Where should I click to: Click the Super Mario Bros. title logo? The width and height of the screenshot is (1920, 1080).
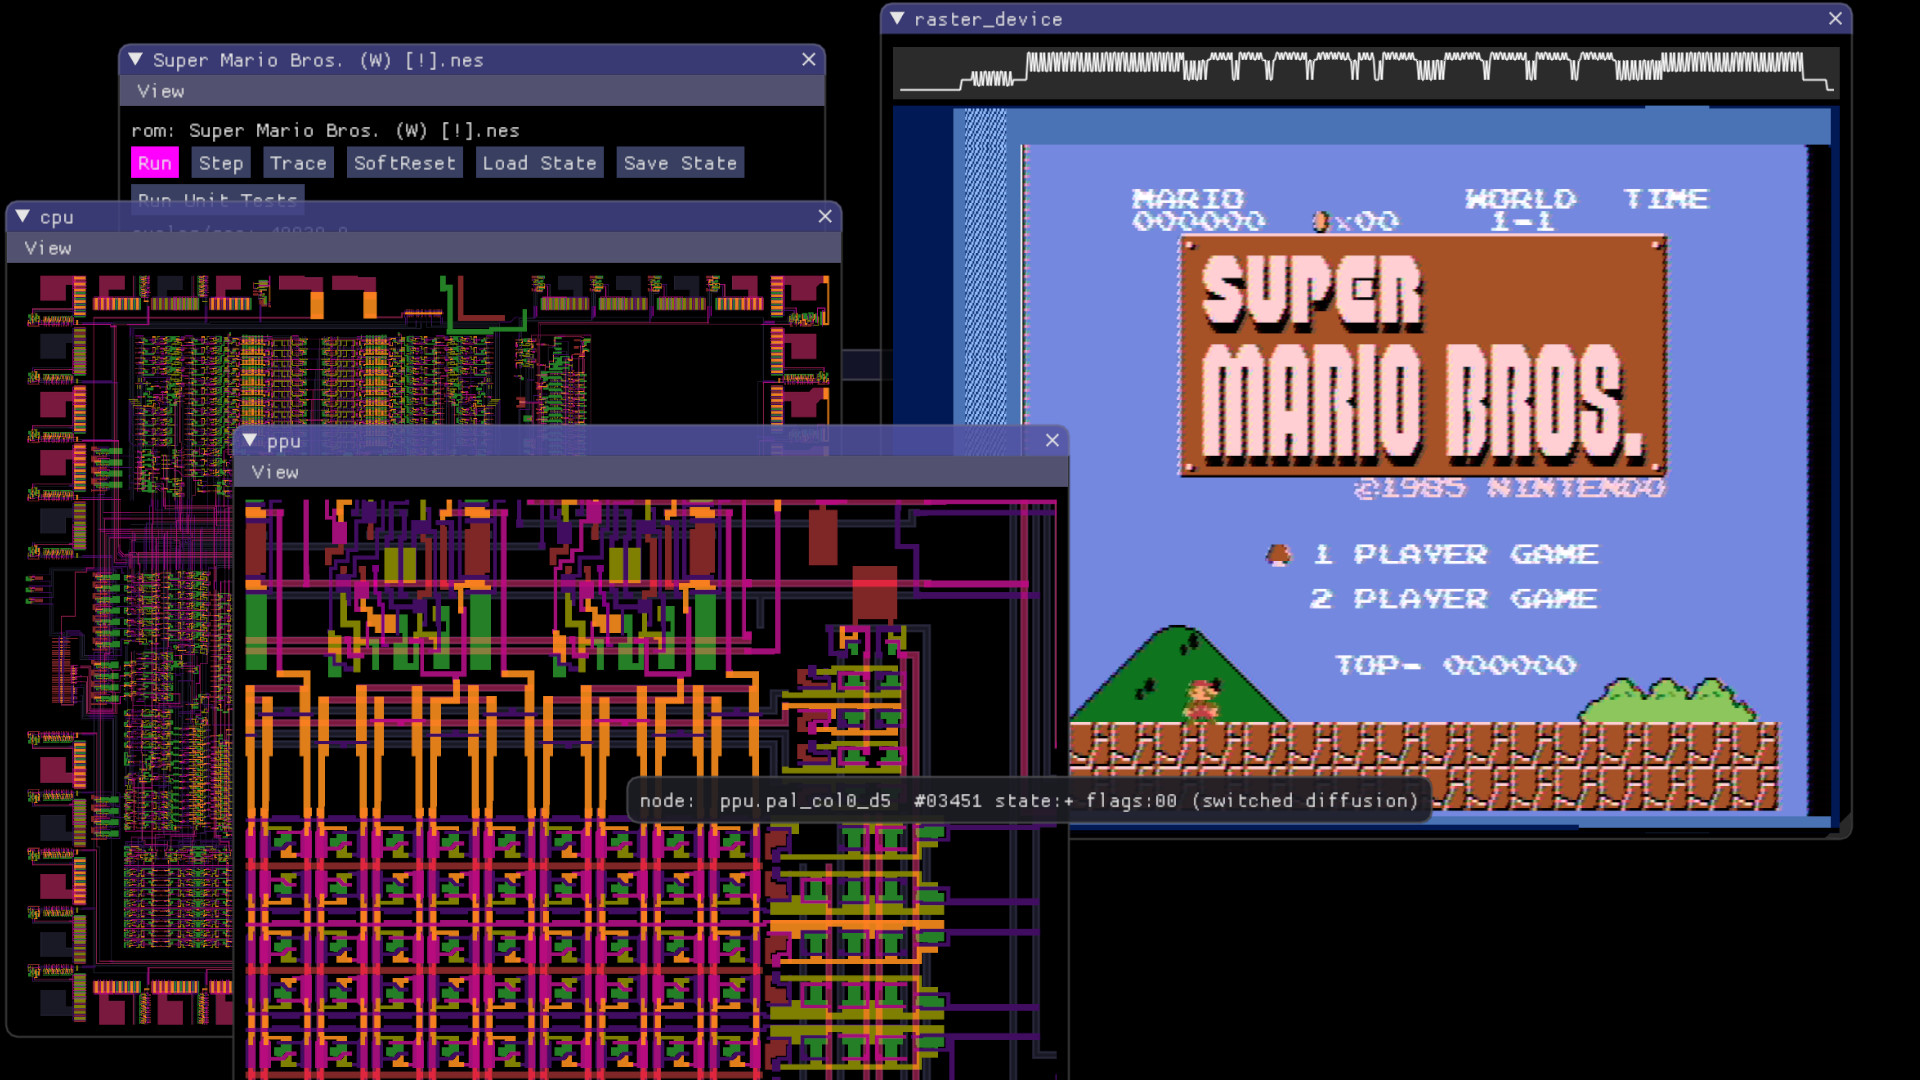click(1423, 356)
